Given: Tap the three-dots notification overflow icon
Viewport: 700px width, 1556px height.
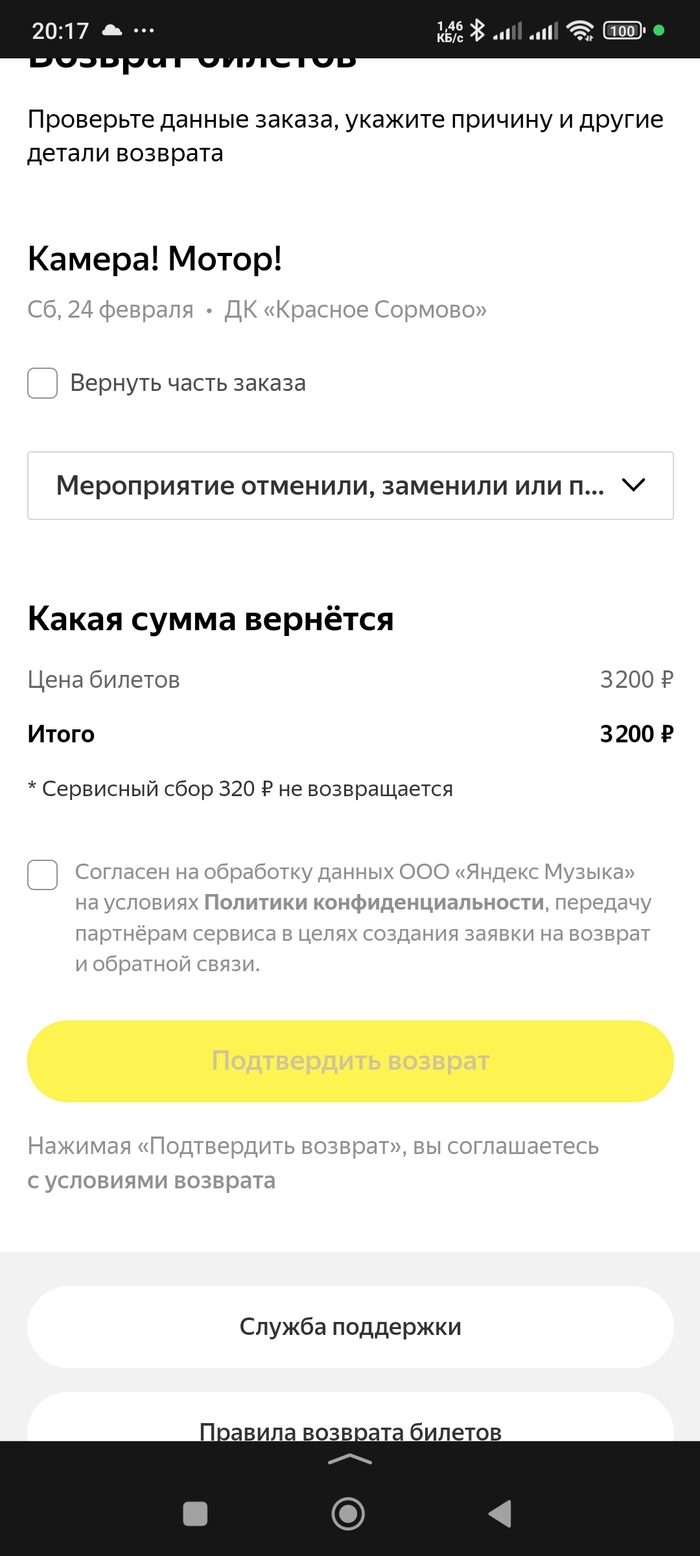Looking at the screenshot, I should [x=144, y=31].
